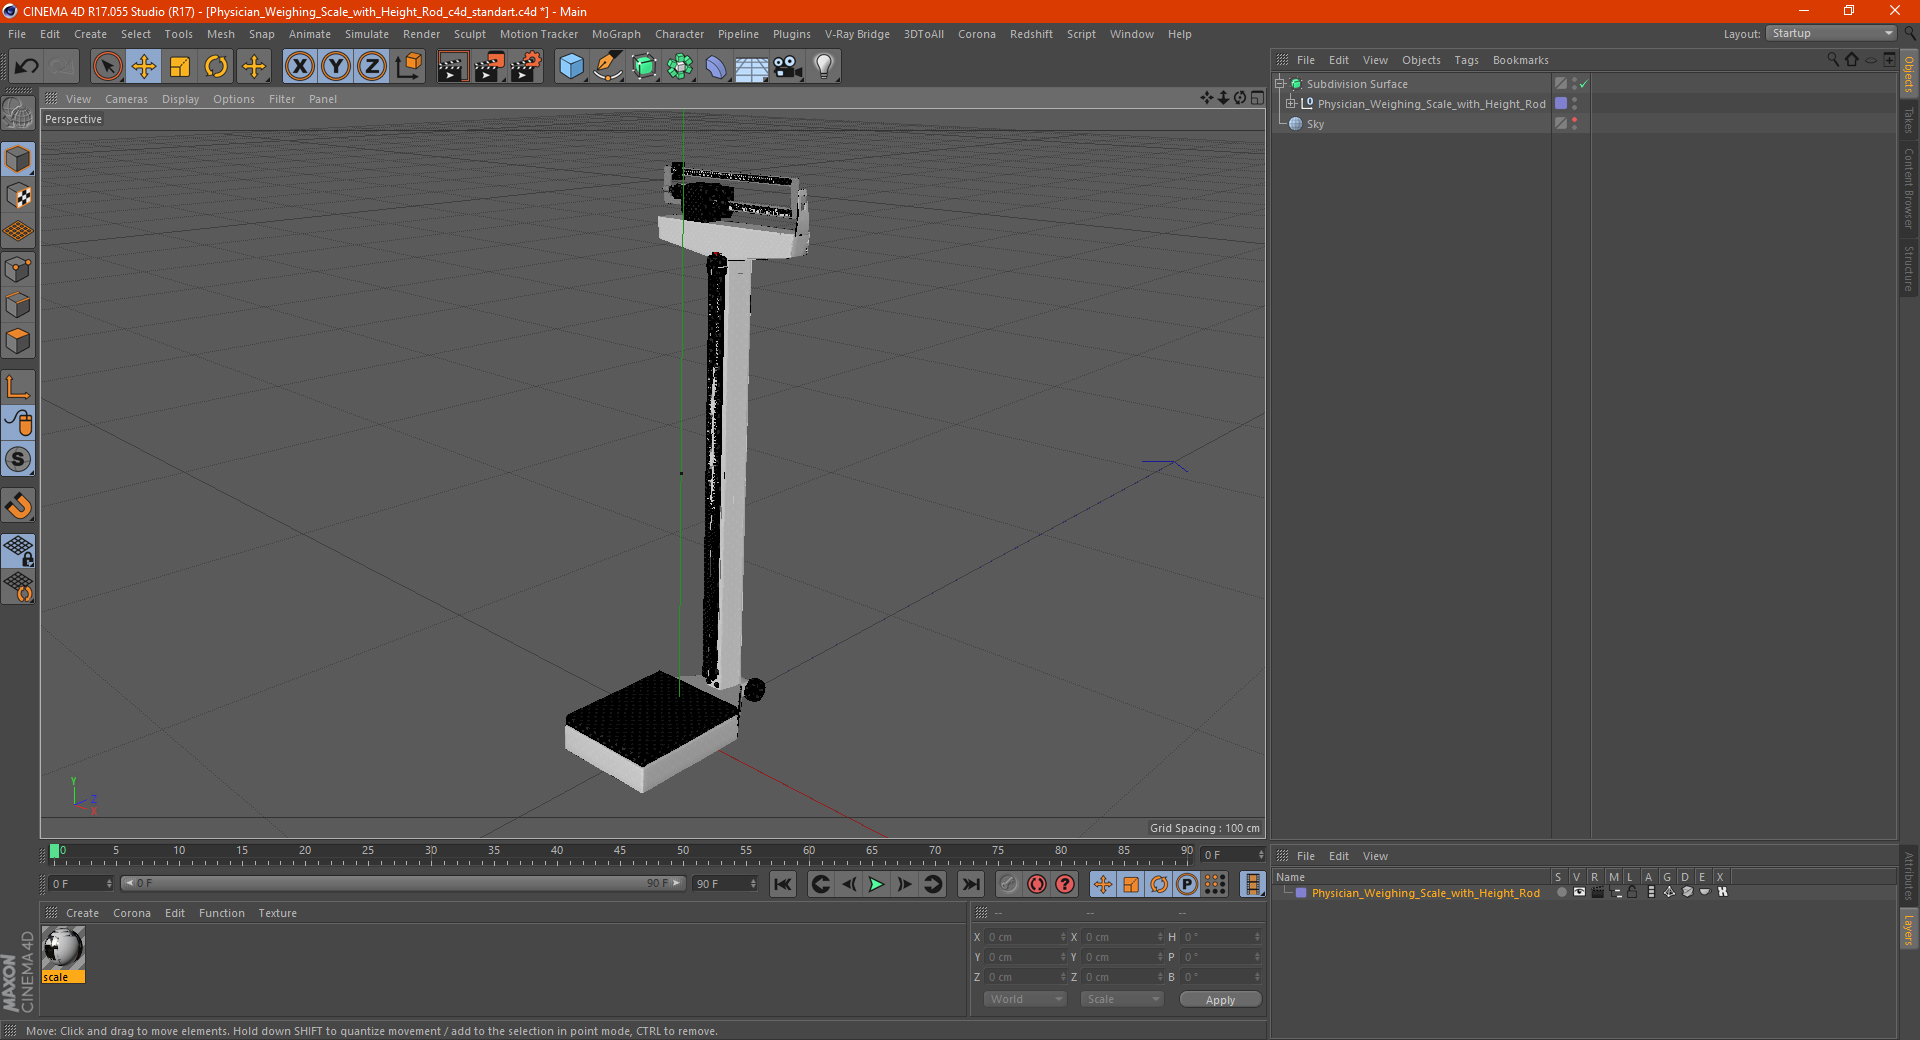The width and height of the screenshot is (1920, 1040).
Task: Toggle the Z axis lock
Action: pyautogui.click(x=372, y=67)
